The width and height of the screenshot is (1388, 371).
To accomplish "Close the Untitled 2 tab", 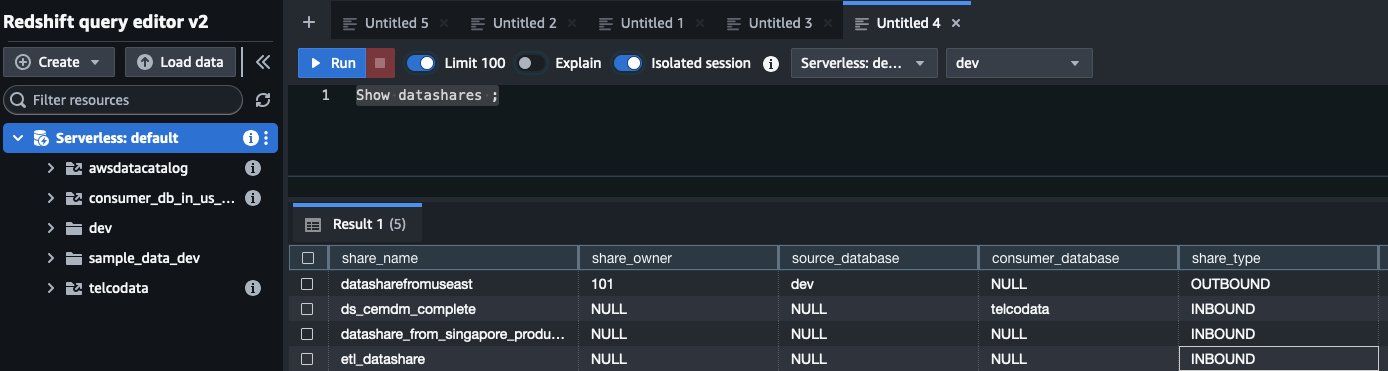I will 572,23.
